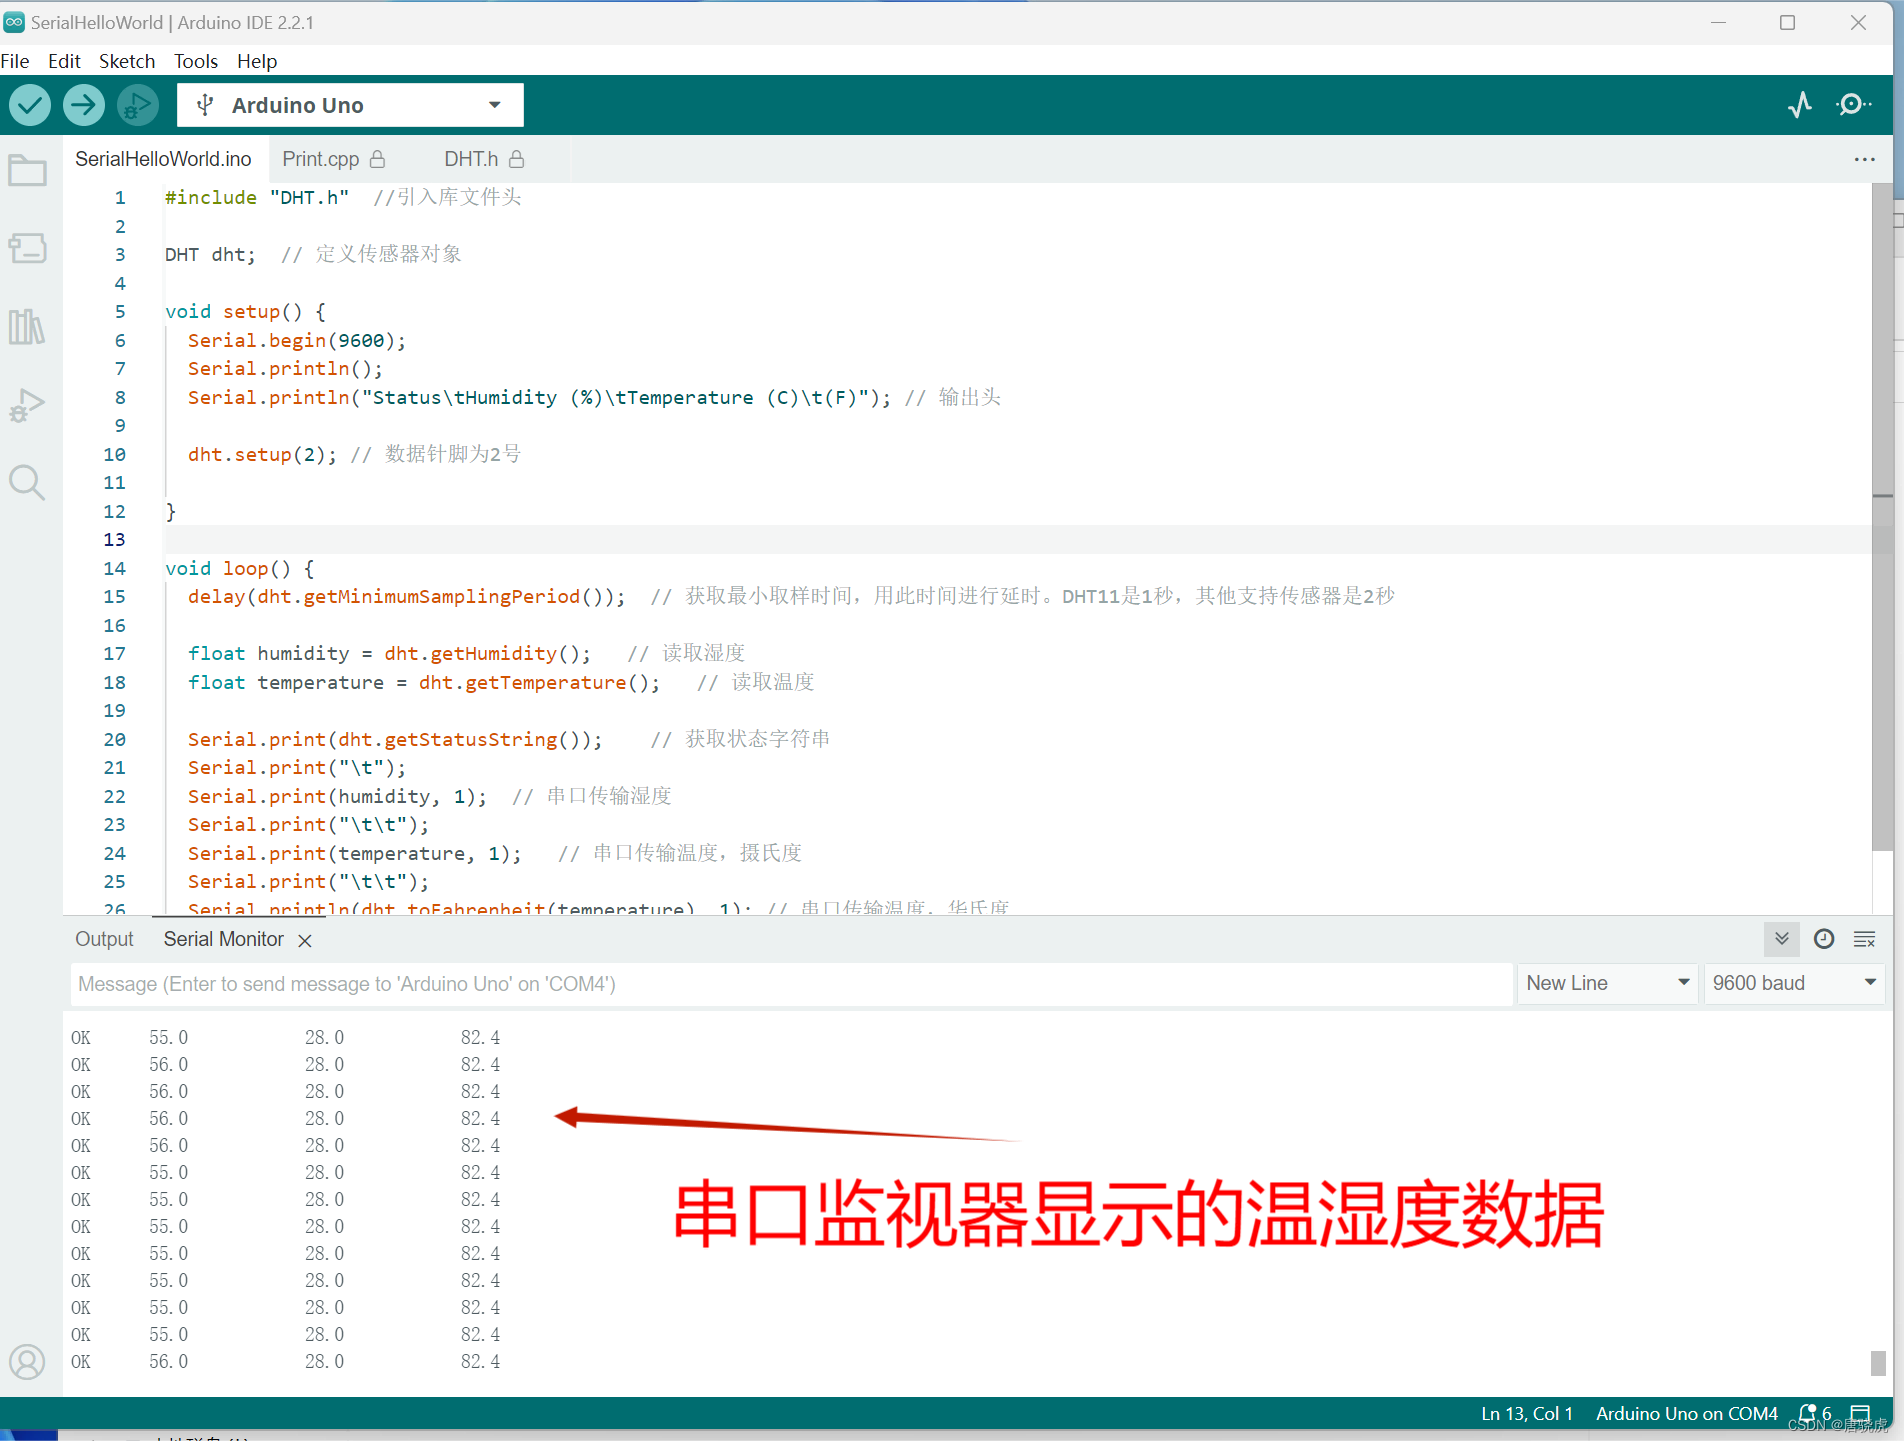
Task: Click the notifications bell in status bar
Action: click(1808, 1414)
